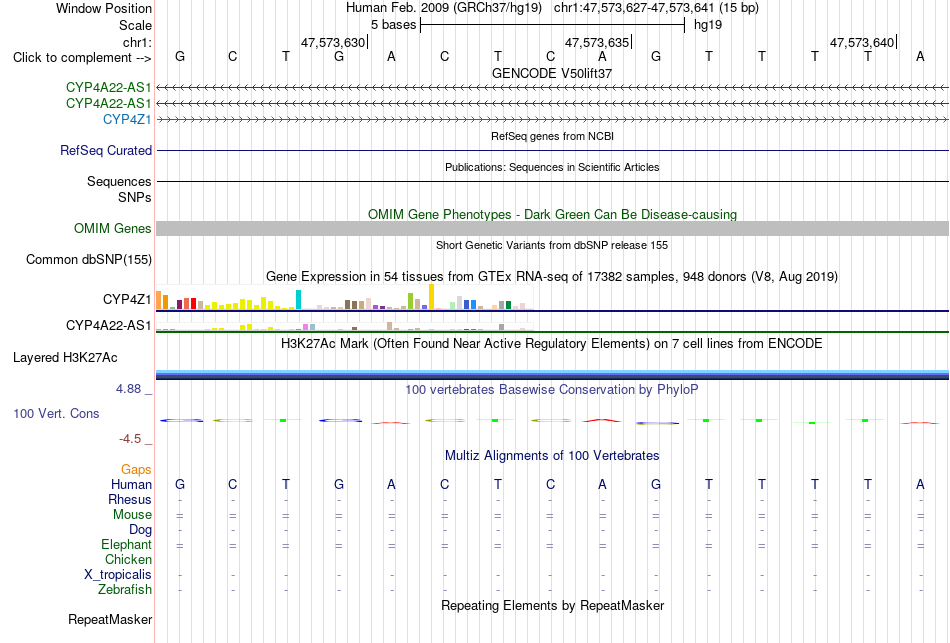Click the -4.5 lower conservation scale value
950x643 pixels.
[x=130, y=438]
